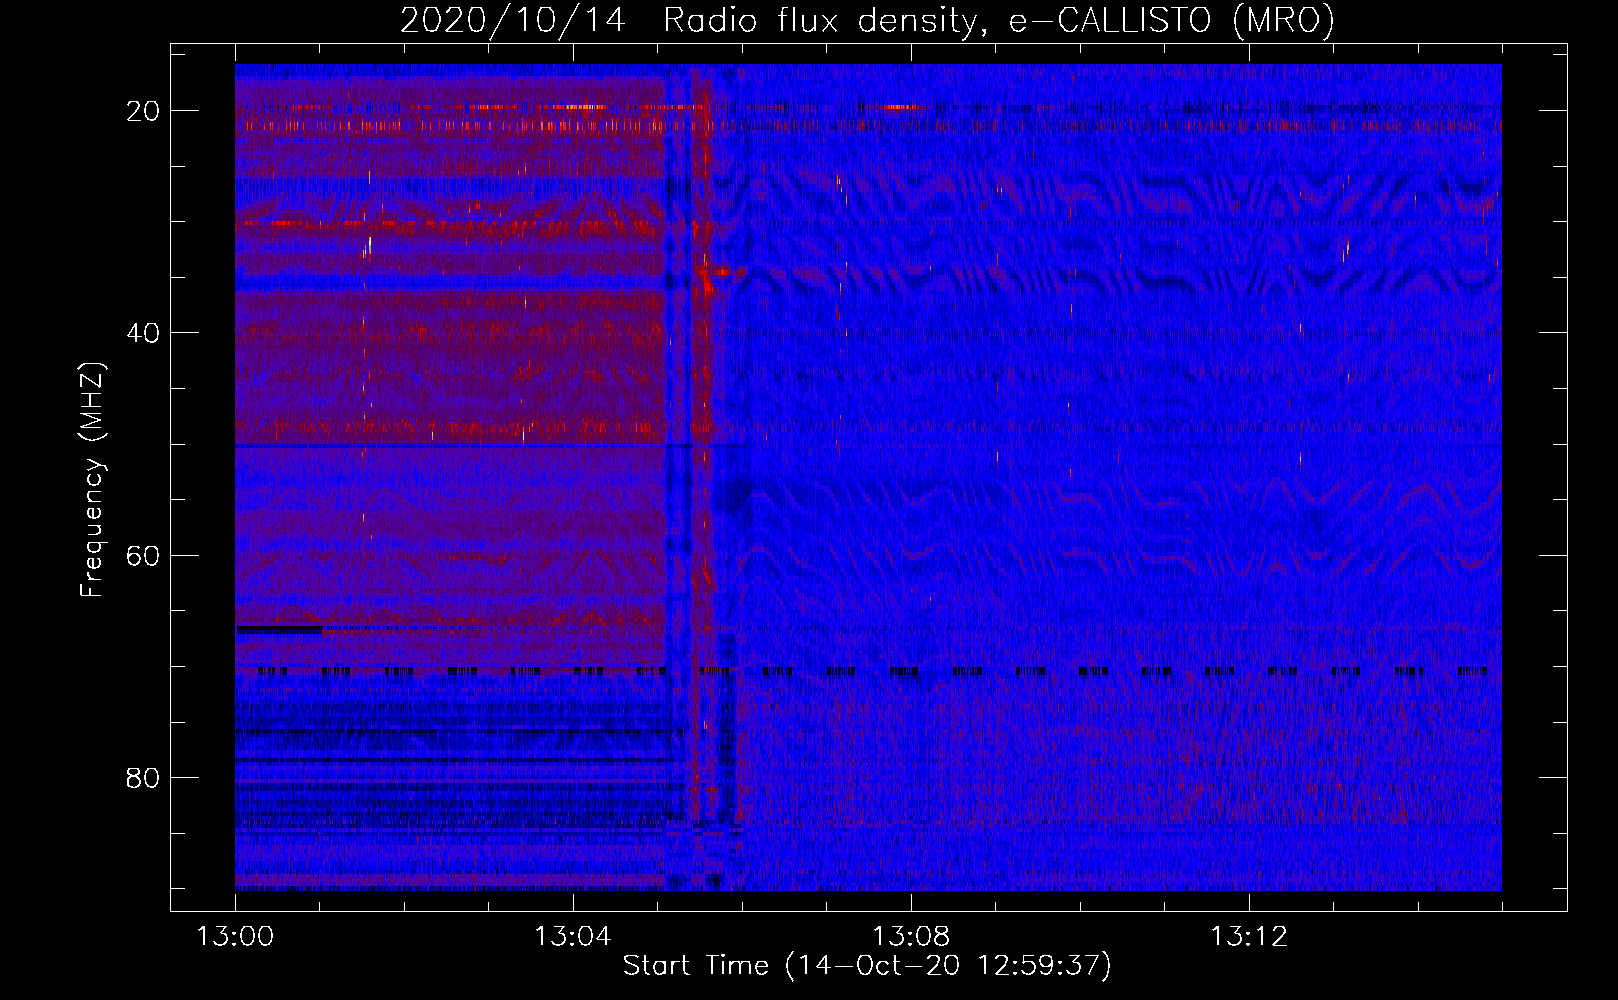Click the '13:08' time tick label
This screenshot has width=1618, height=1000.
tap(911, 937)
